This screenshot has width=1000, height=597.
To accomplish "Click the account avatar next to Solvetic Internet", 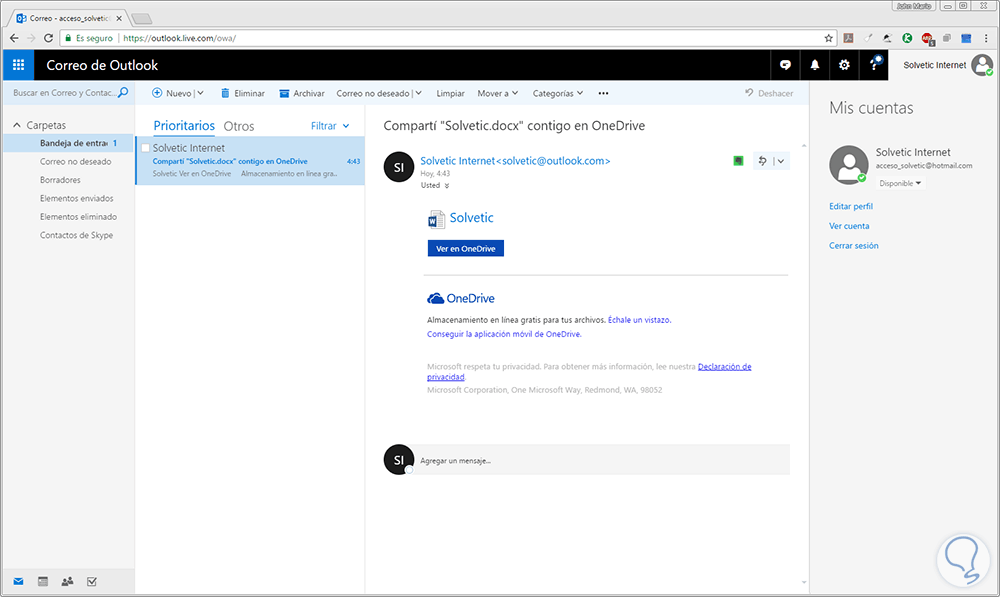I will (x=982, y=64).
